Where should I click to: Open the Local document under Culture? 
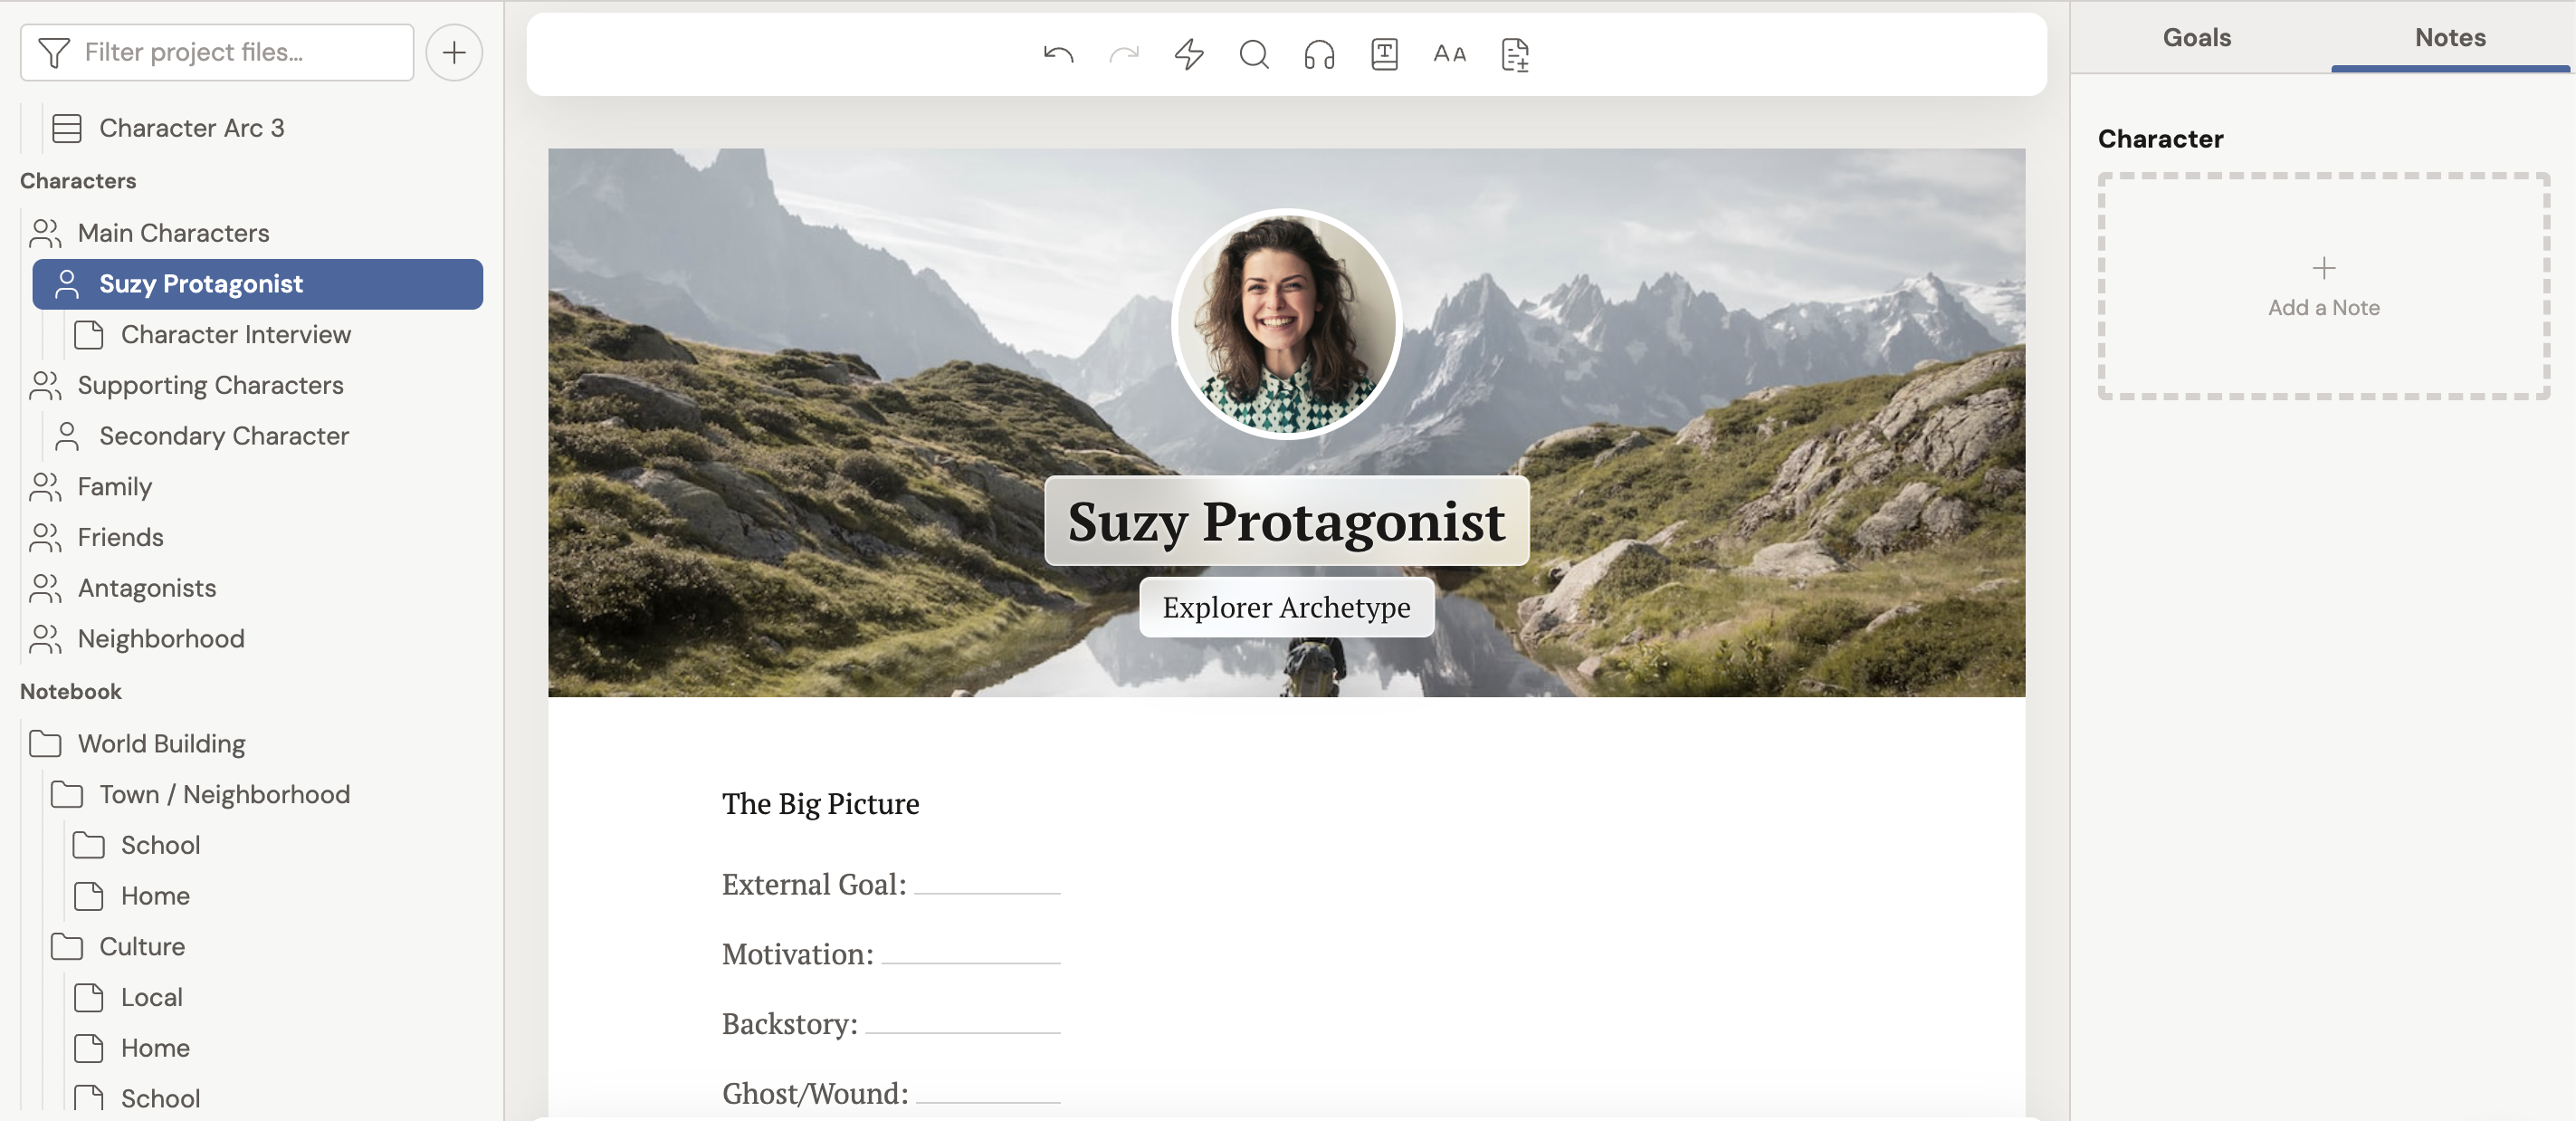[x=152, y=997]
